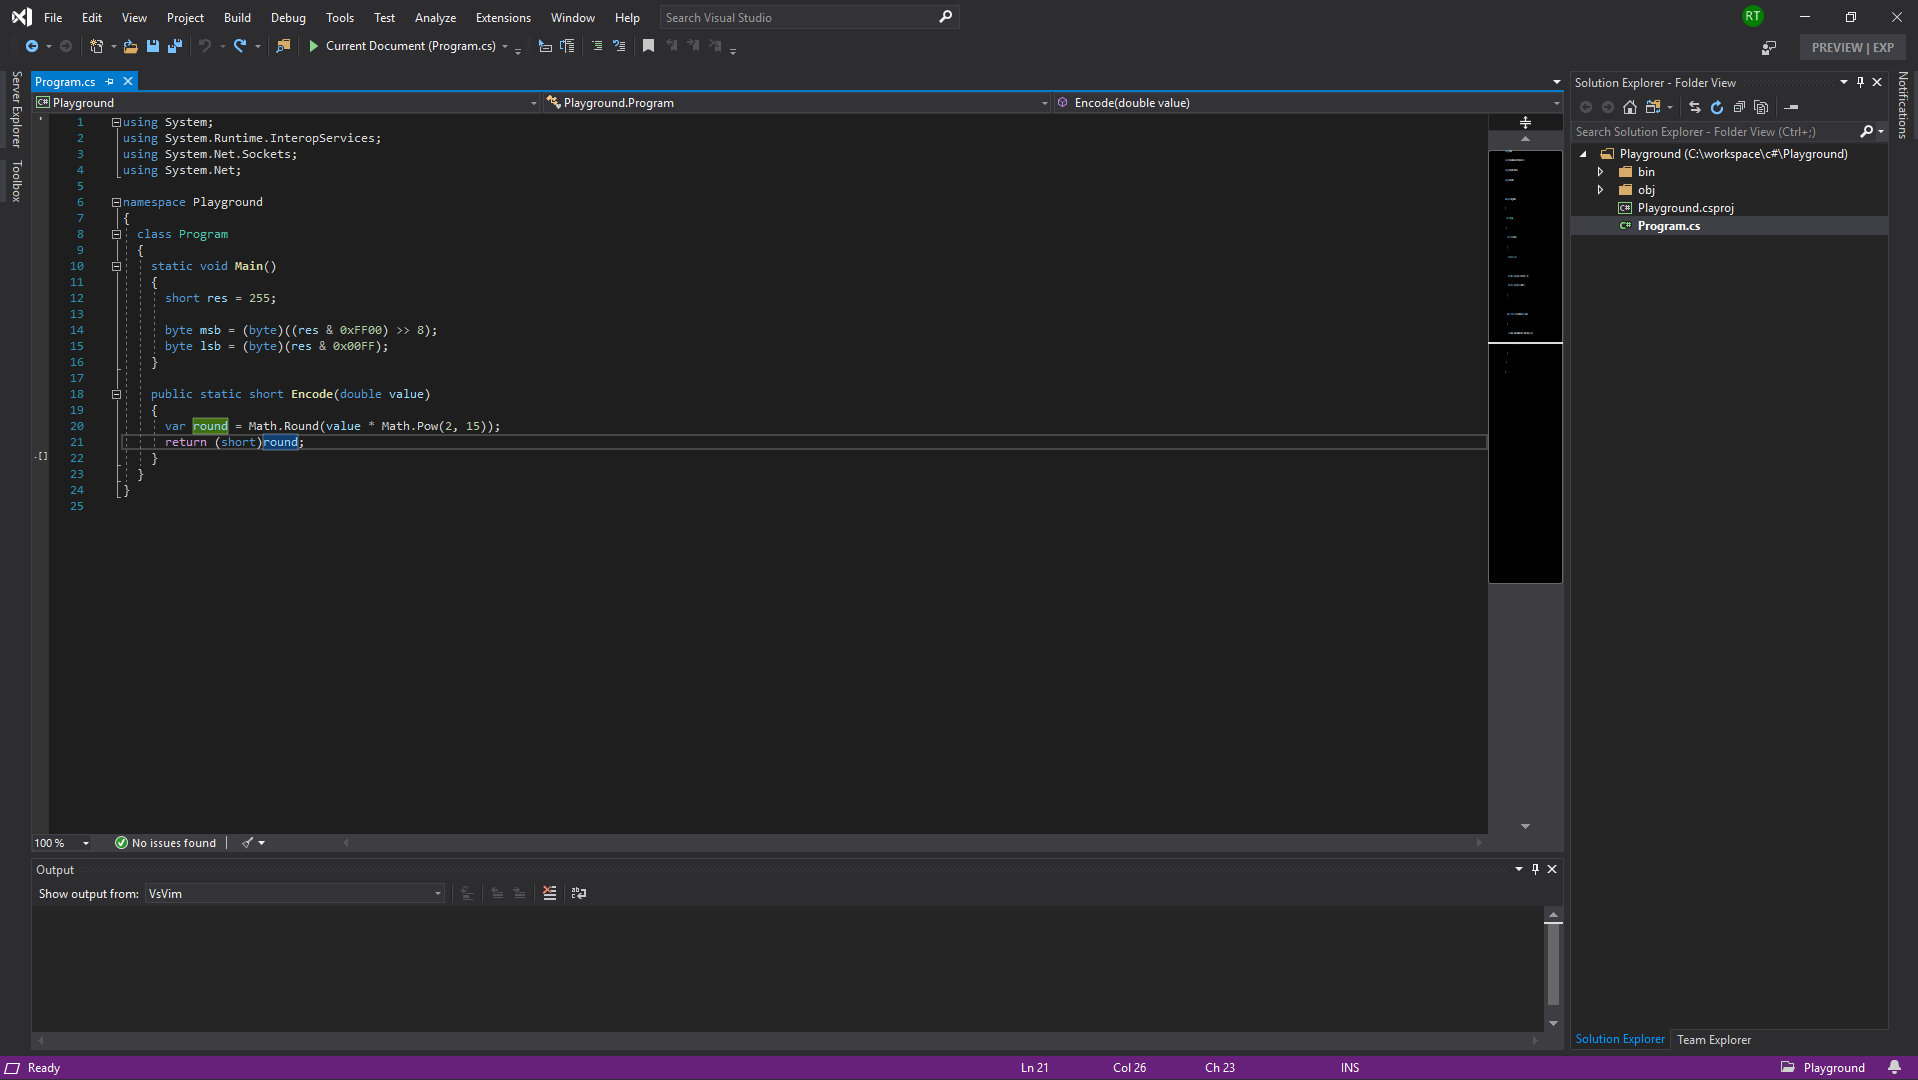The height and width of the screenshot is (1080, 1918).
Task: Click the Find in Files icon
Action: 283,46
